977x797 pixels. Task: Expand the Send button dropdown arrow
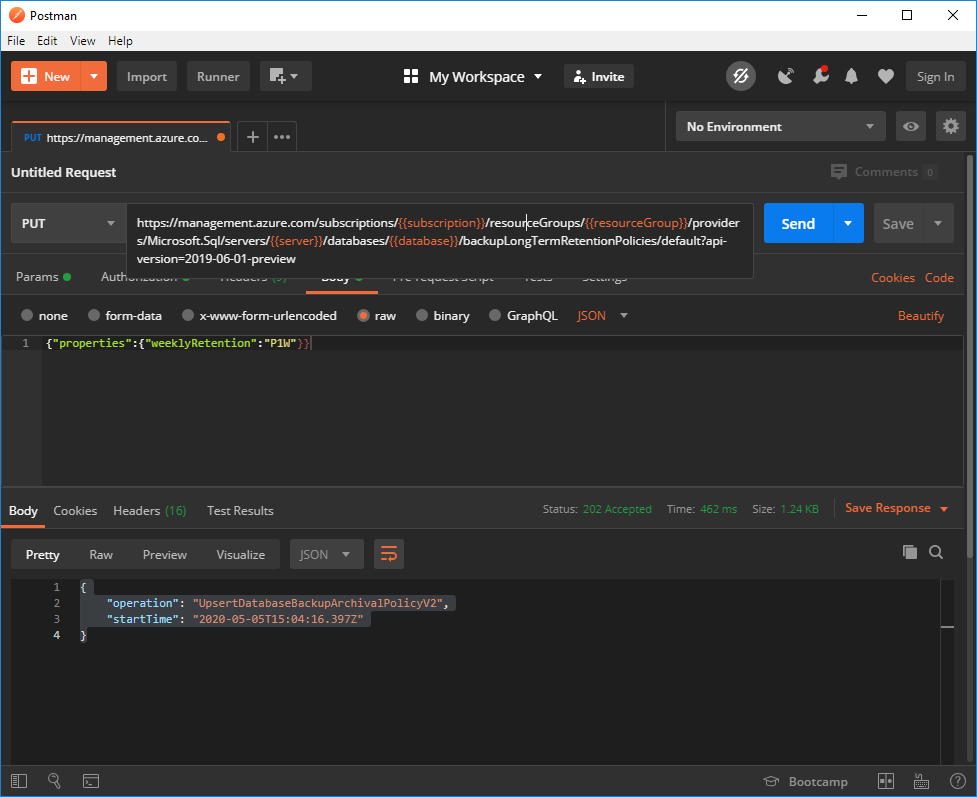point(848,223)
